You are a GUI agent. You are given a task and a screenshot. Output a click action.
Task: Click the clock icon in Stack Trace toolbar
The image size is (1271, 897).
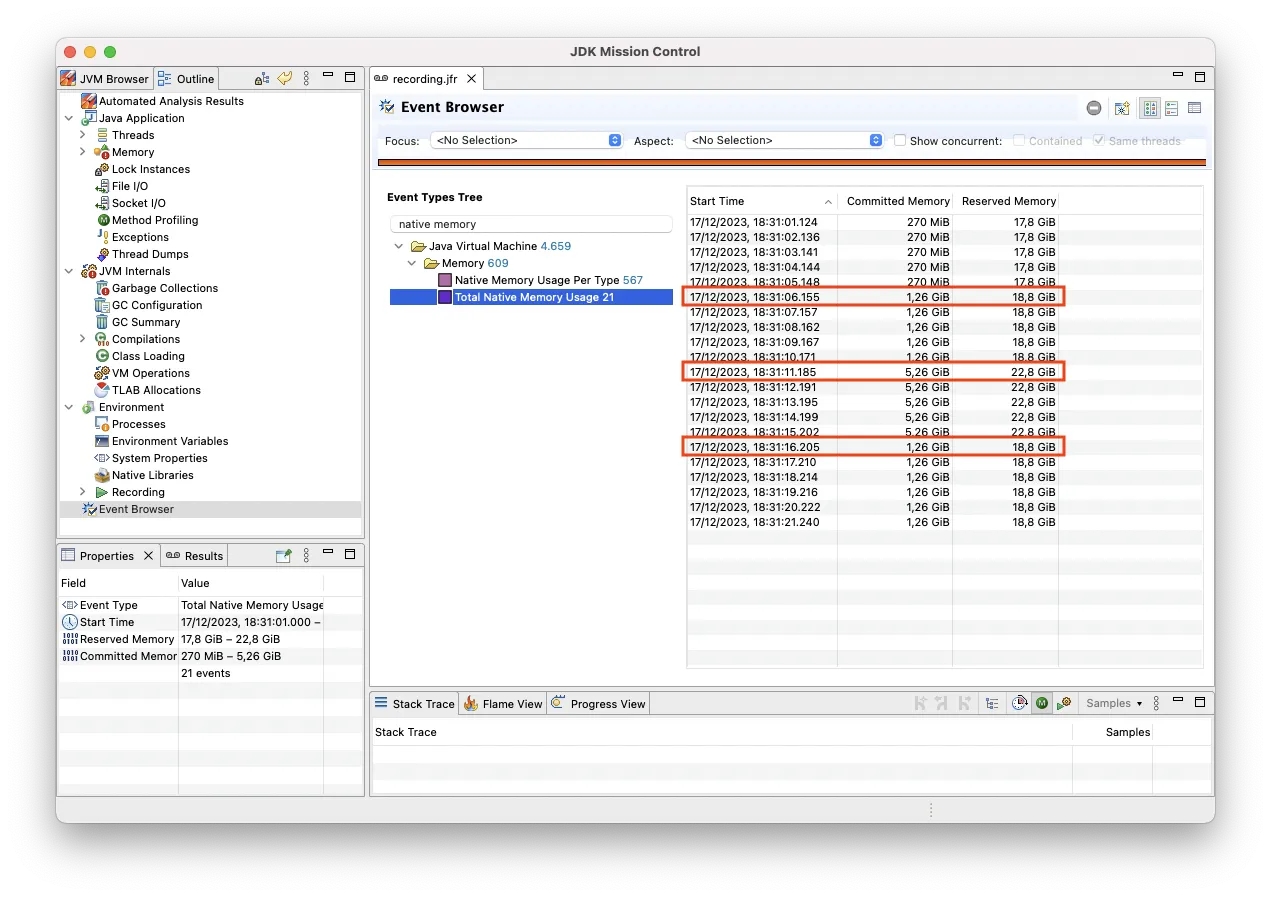pyautogui.click(x=1019, y=703)
